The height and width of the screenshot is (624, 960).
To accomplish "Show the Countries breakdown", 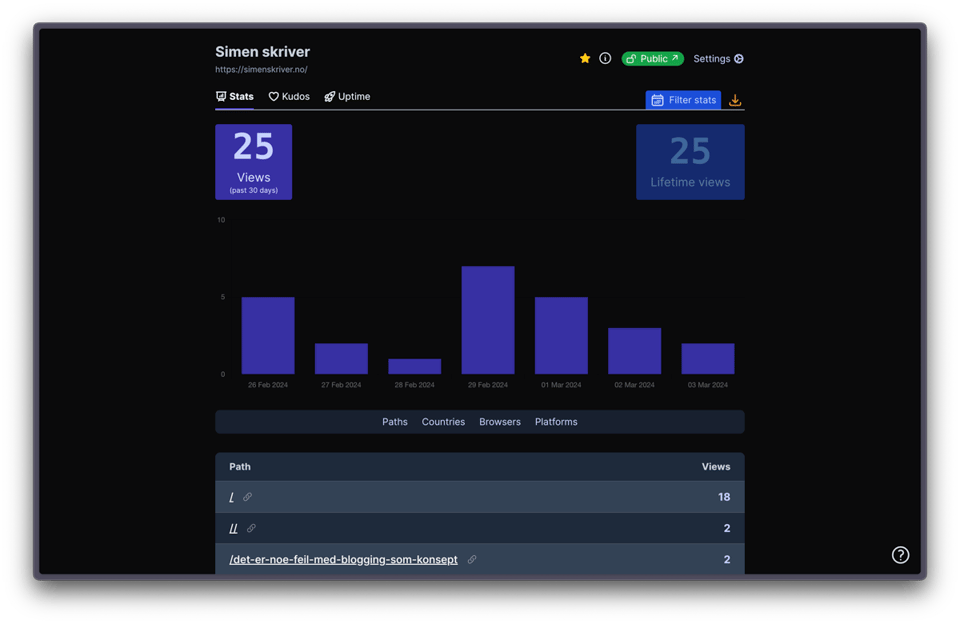I will (x=443, y=422).
